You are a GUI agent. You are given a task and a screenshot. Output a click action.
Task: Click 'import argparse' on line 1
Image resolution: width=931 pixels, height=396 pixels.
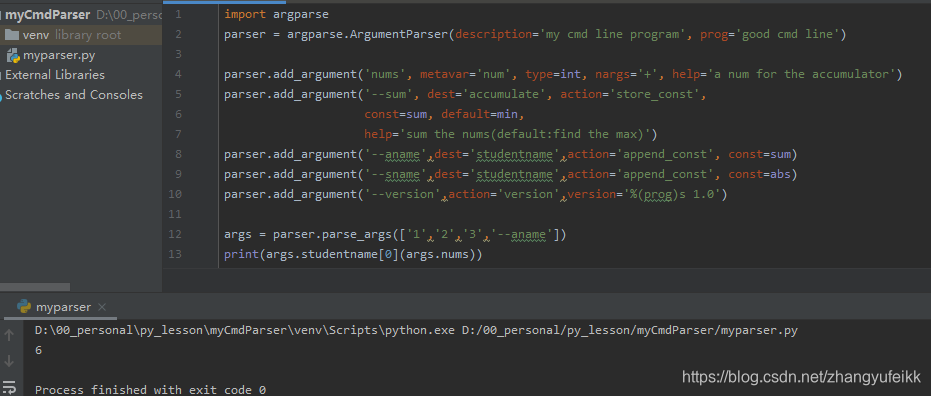click(x=276, y=14)
